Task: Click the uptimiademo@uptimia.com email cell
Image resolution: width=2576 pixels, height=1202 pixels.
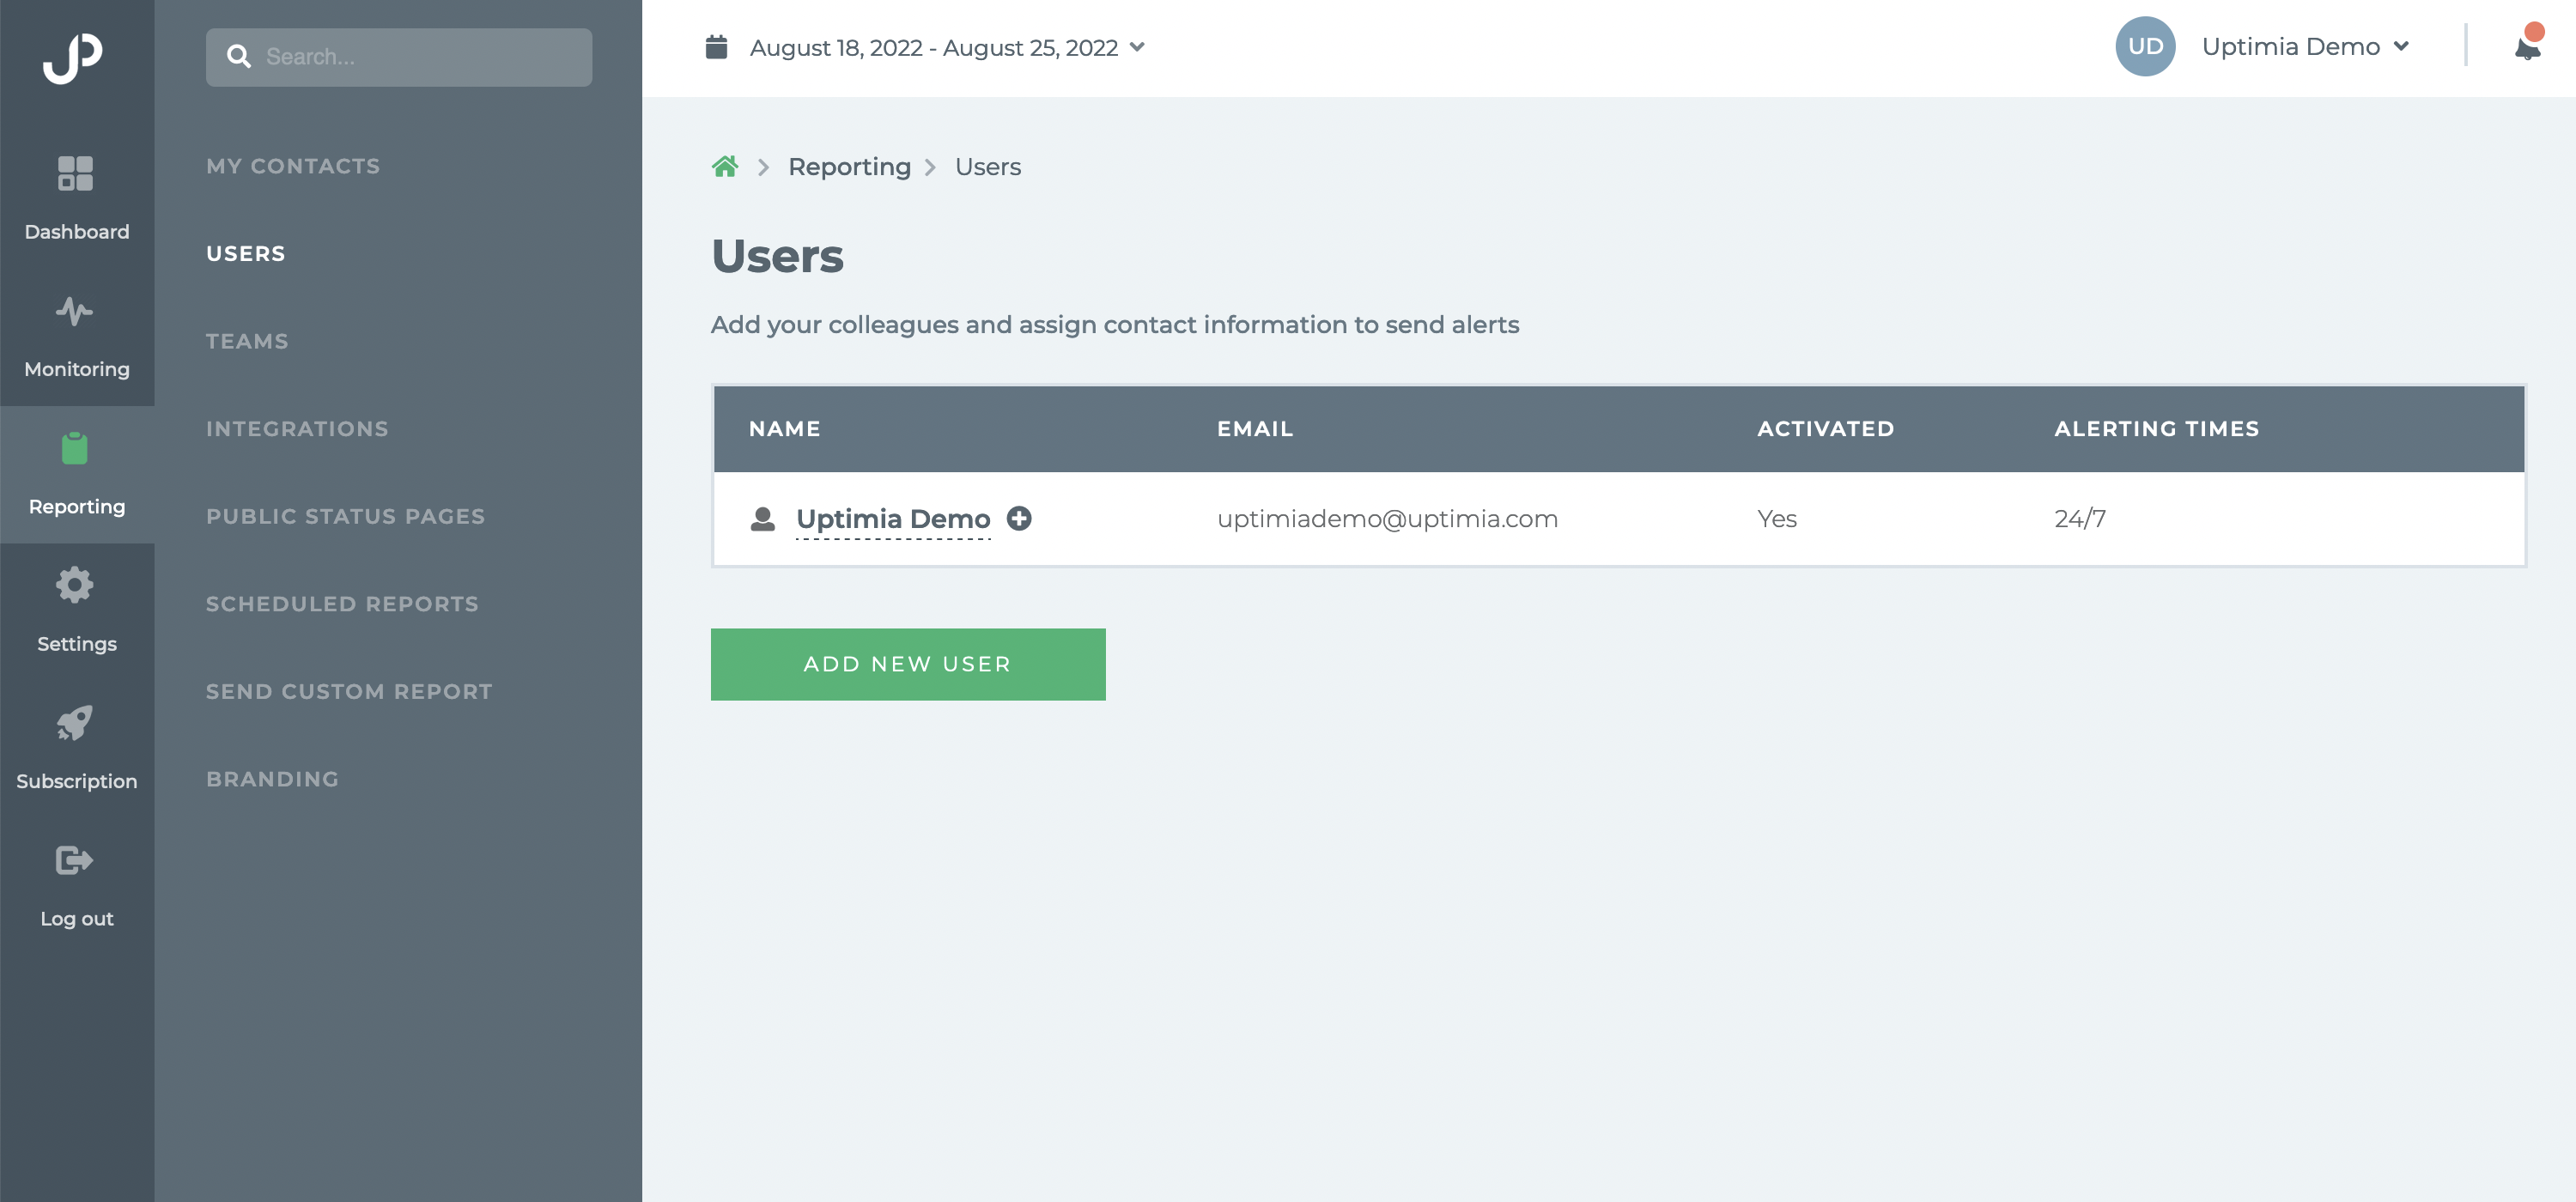Action: 1387,519
